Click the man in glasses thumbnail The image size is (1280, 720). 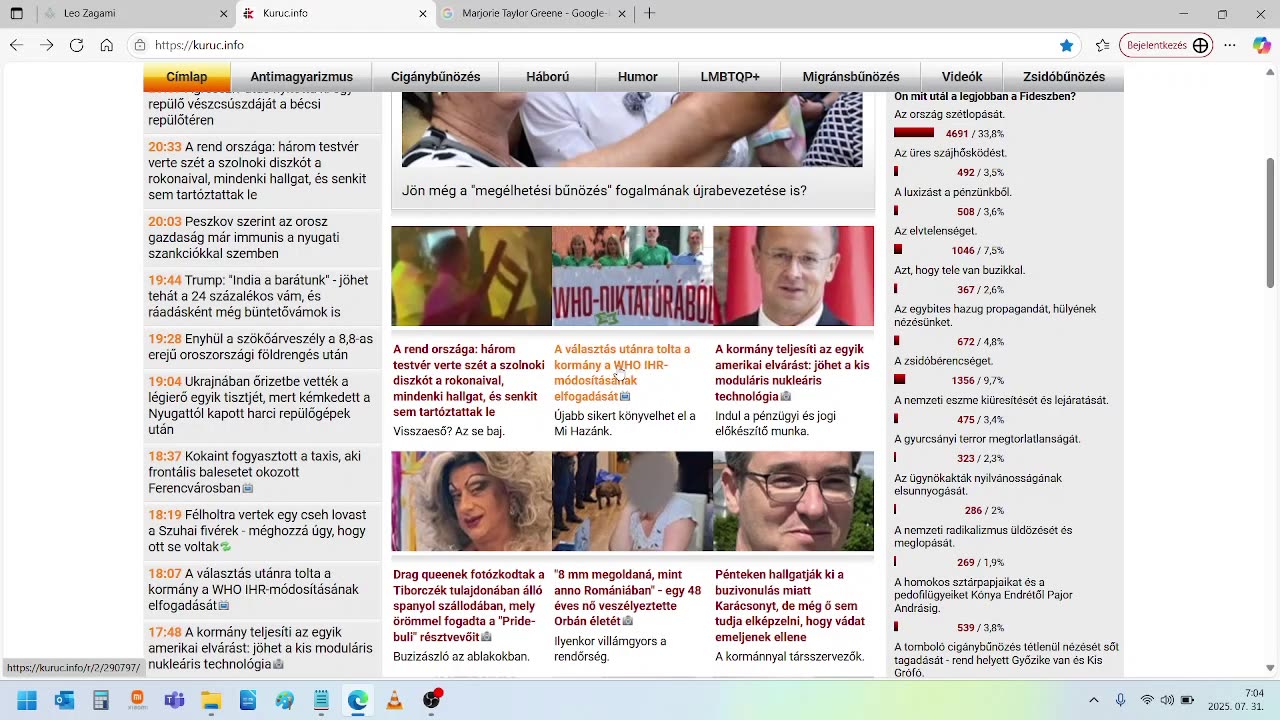coord(794,501)
